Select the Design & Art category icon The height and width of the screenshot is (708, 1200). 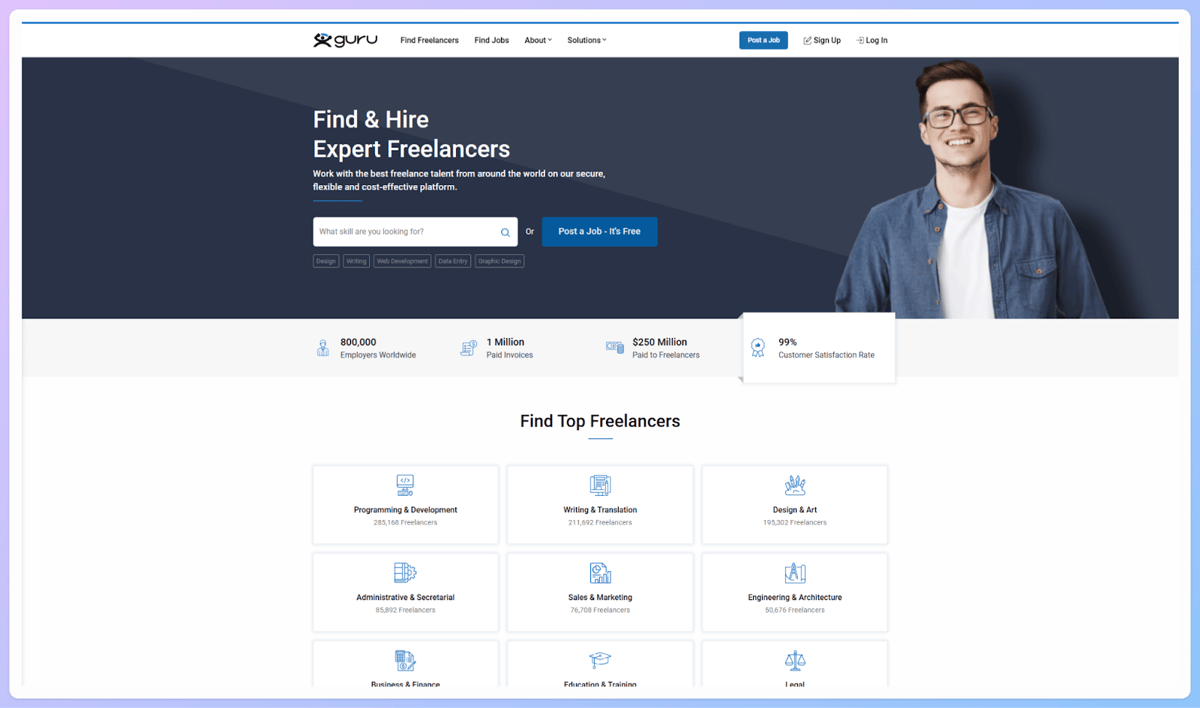coord(795,485)
